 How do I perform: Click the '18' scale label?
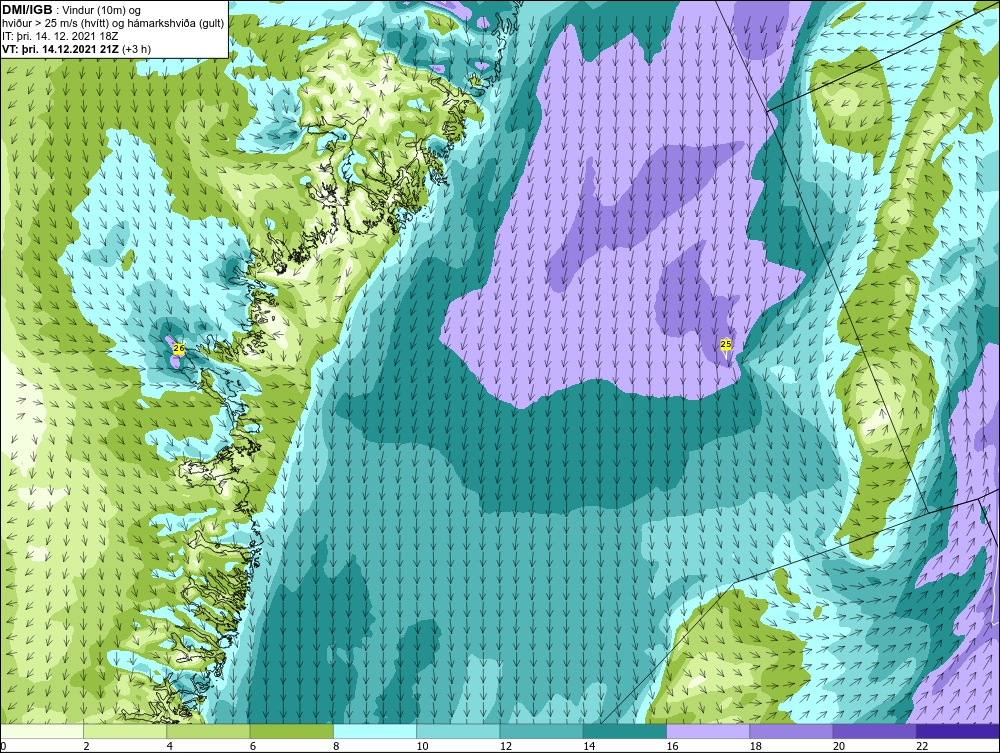click(x=755, y=747)
